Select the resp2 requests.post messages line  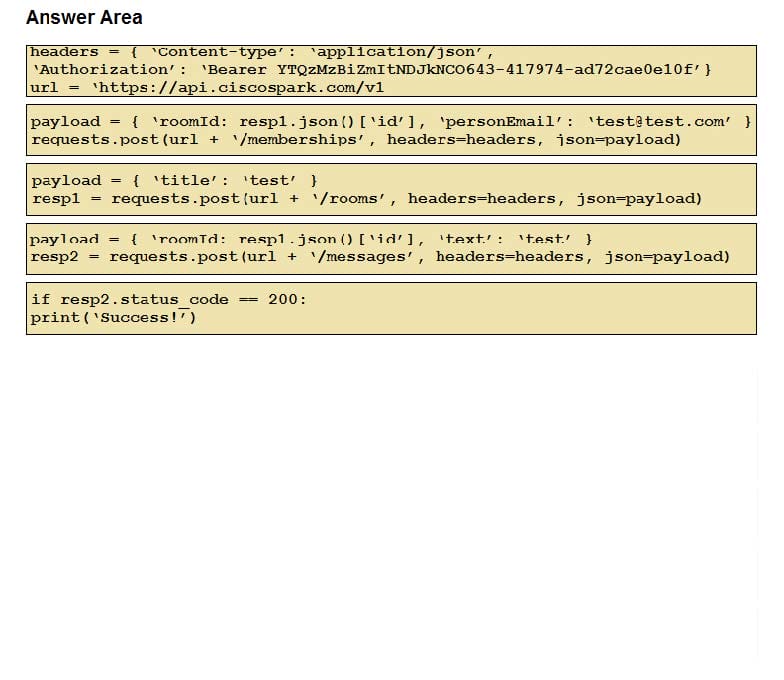point(380,256)
